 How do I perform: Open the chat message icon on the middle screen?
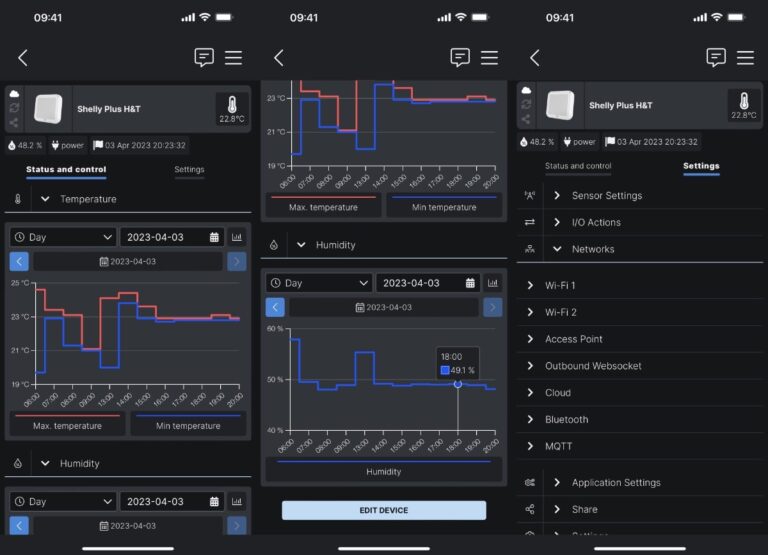click(460, 58)
